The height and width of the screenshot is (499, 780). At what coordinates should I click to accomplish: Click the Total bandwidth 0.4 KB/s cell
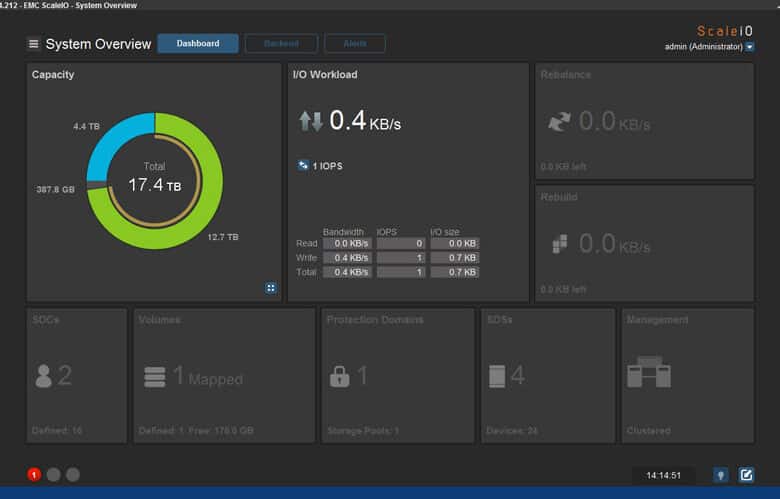click(347, 272)
